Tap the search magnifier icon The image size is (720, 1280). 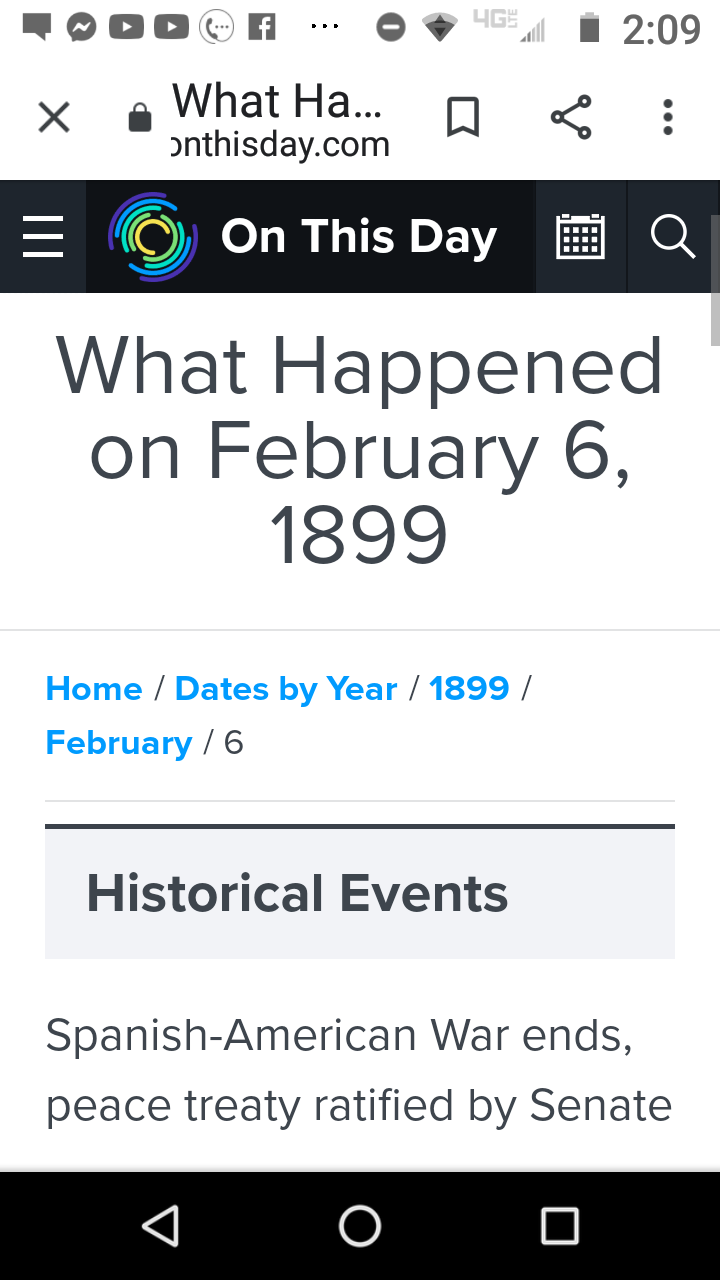pyautogui.click(x=672, y=237)
